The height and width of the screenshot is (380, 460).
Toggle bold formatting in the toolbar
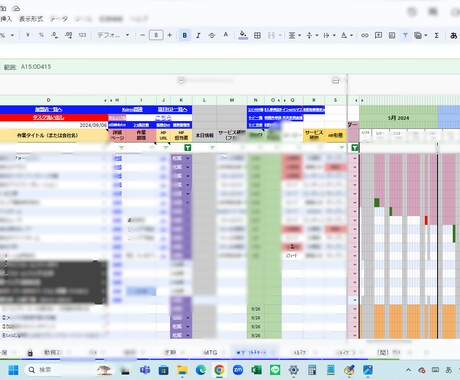[185, 35]
